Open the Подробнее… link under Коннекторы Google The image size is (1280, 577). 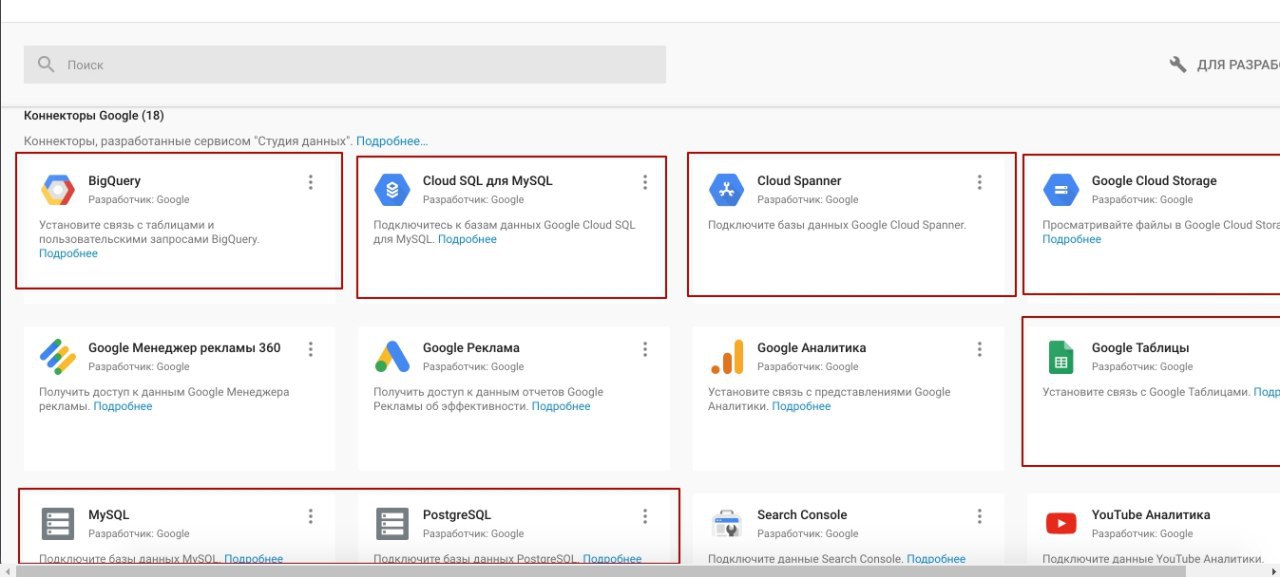pyautogui.click(x=392, y=141)
